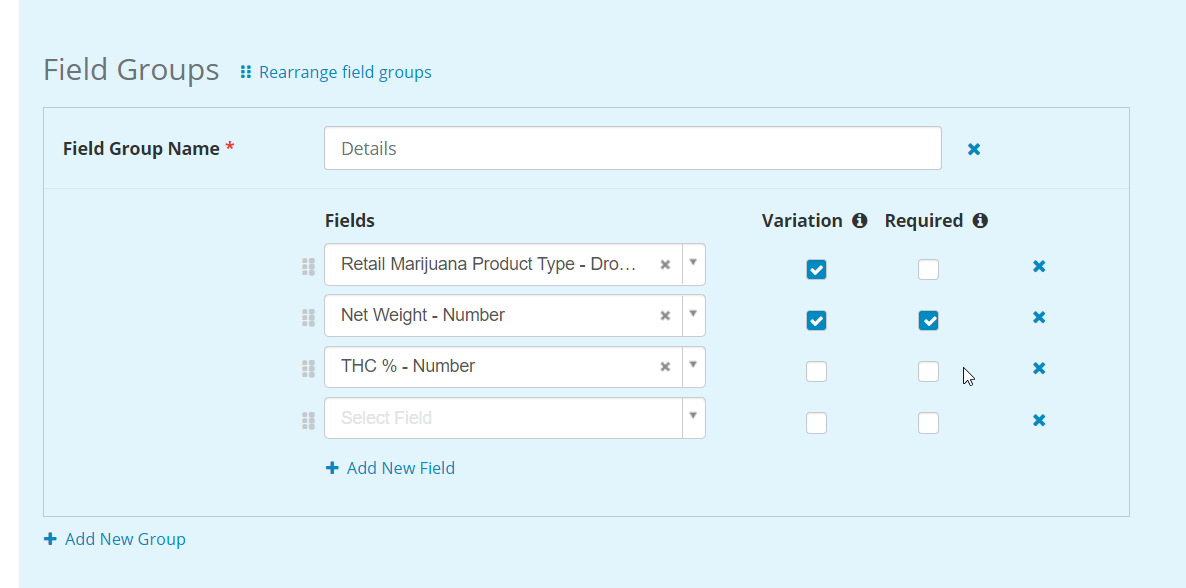Click the drag icon beside Rearrange field groups
The height and width of the screenshot is (588, 1186).
245,72
